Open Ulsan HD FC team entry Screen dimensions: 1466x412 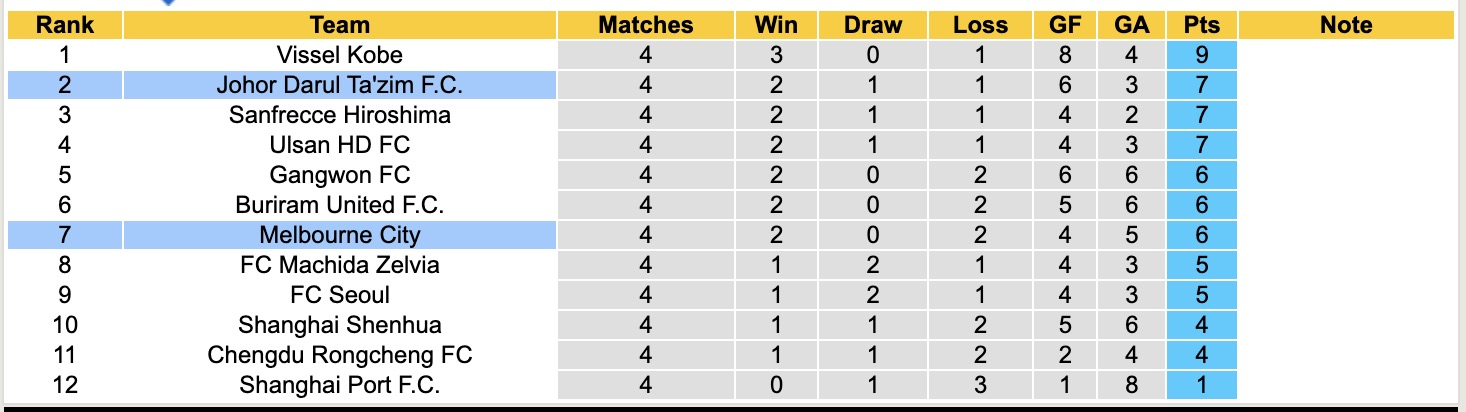tap(340, 145)
